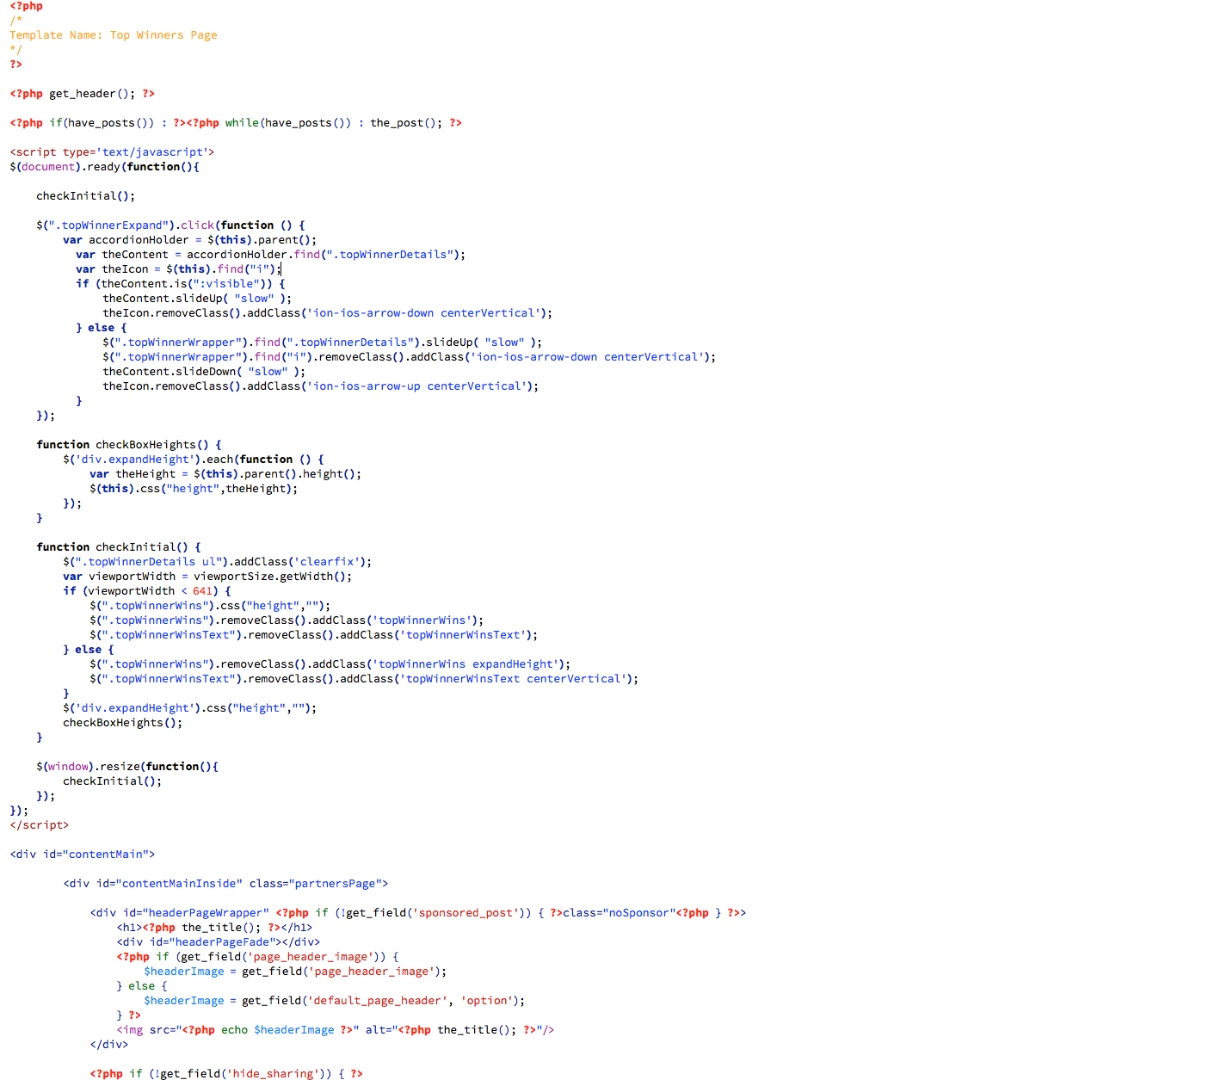Click the $headerImage = get_field('page_header_image') line
This screenshot has width=1227, height=1080.
coord(295,972)
